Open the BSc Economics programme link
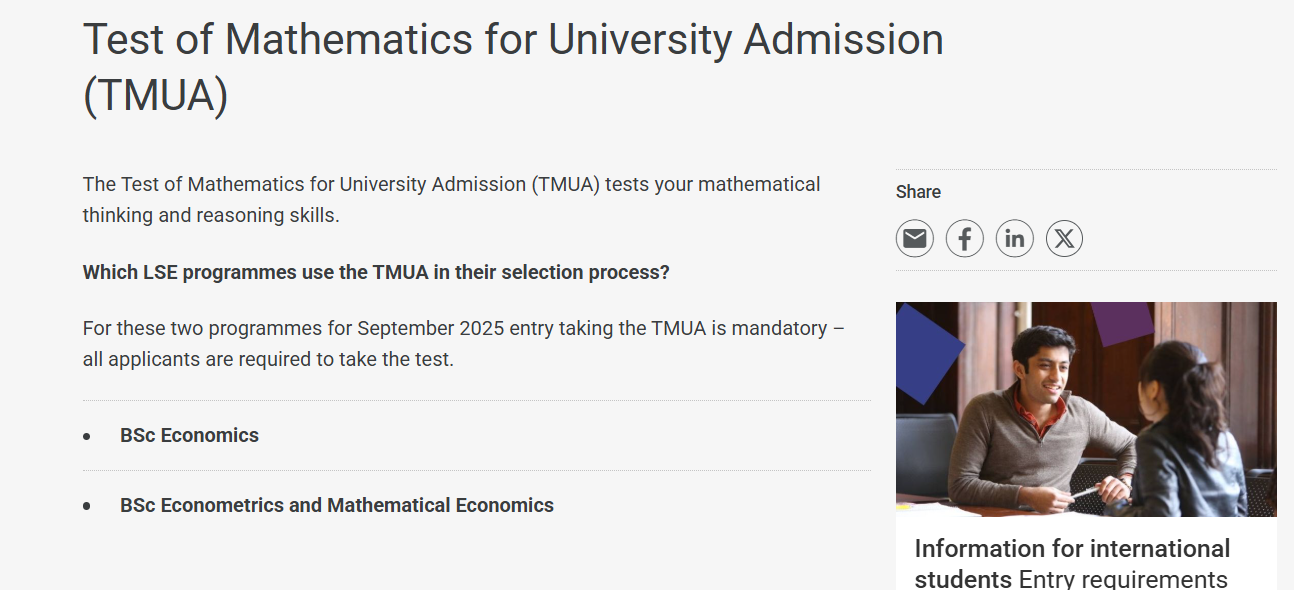Viewport: 1294px width, 590px height. 189,435
